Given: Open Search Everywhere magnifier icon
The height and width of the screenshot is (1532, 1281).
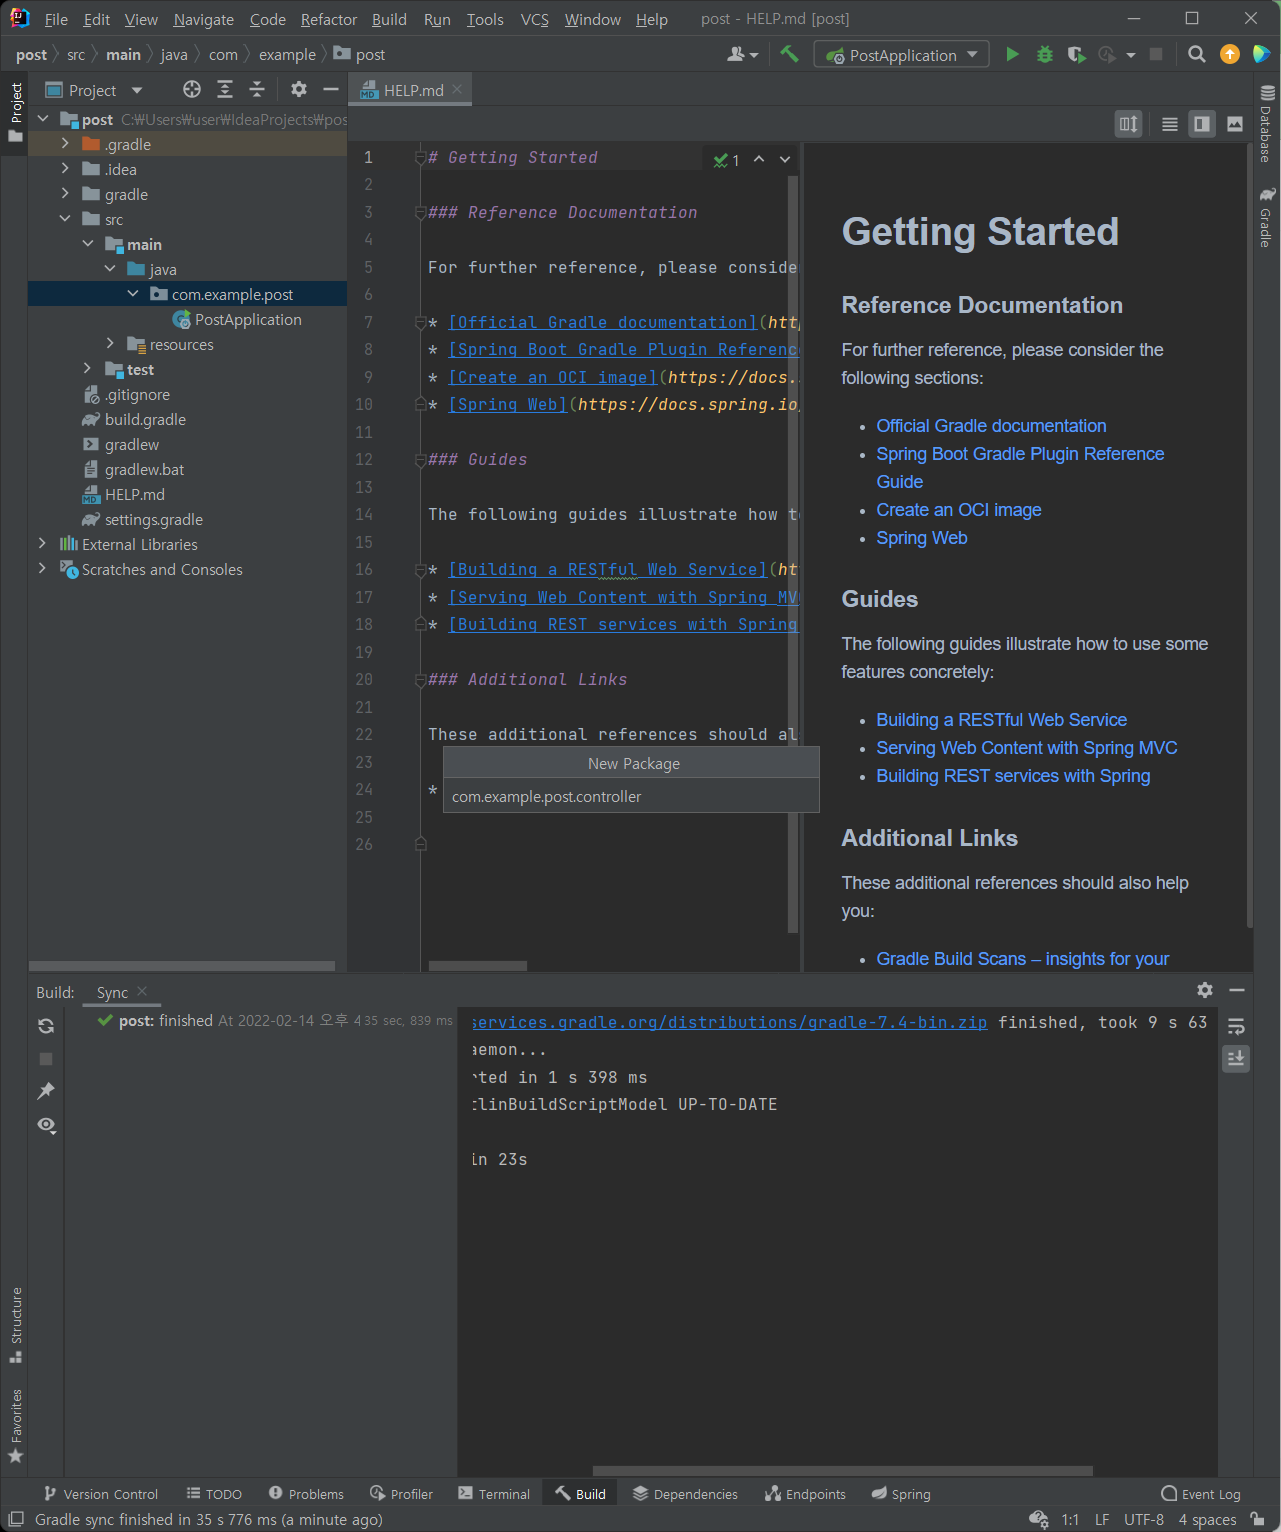Looking at the screenshot, I should (x=1196, y=55).
